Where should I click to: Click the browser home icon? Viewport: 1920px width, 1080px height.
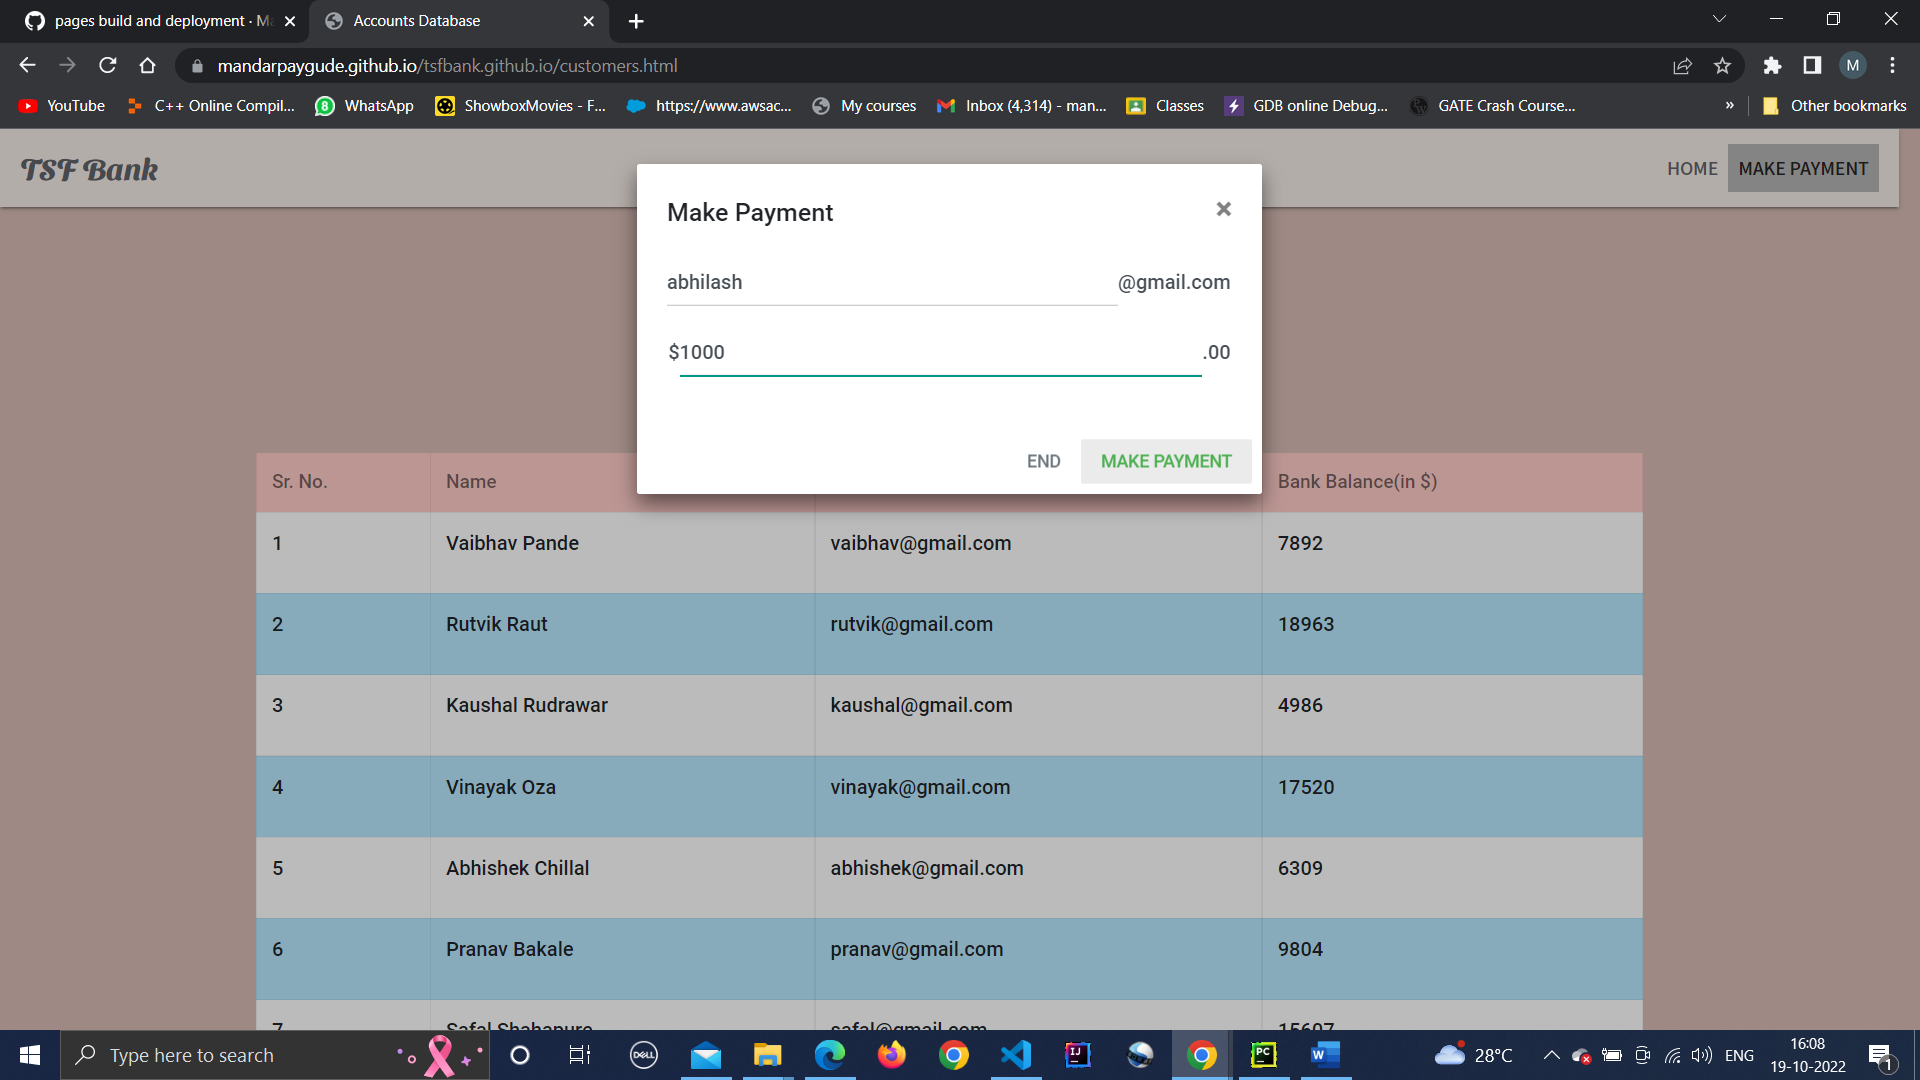[x=147, y=65]
